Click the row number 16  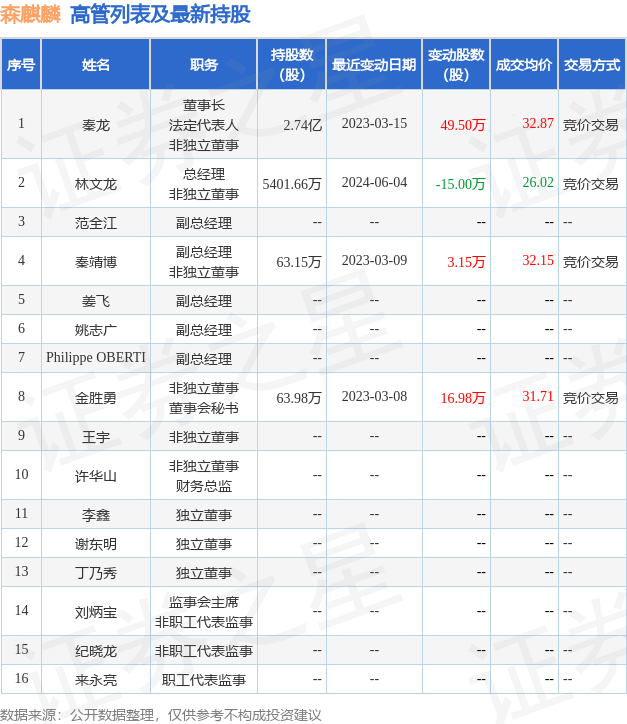[x=21, y=678]
